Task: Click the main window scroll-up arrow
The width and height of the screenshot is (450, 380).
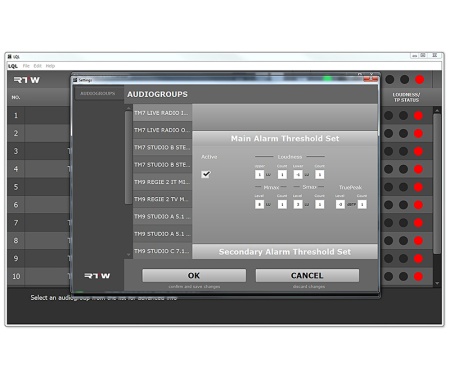Action: point(437,110)
